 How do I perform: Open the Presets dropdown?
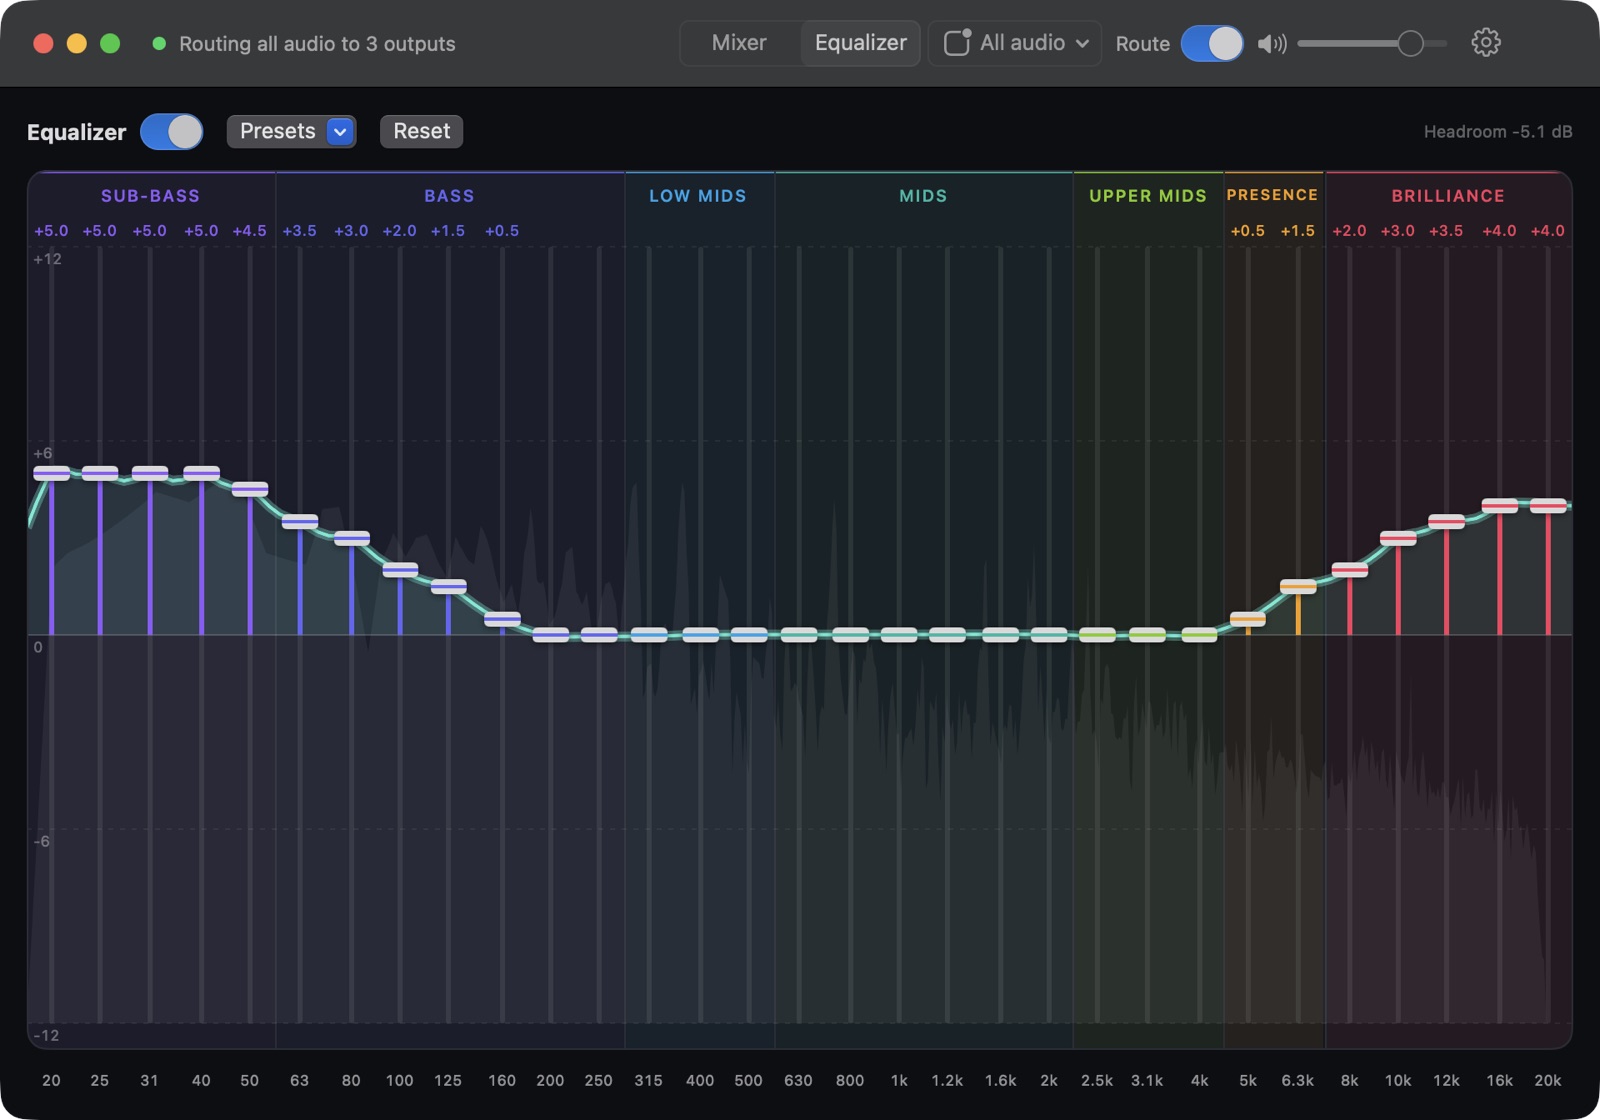[291, 131]
